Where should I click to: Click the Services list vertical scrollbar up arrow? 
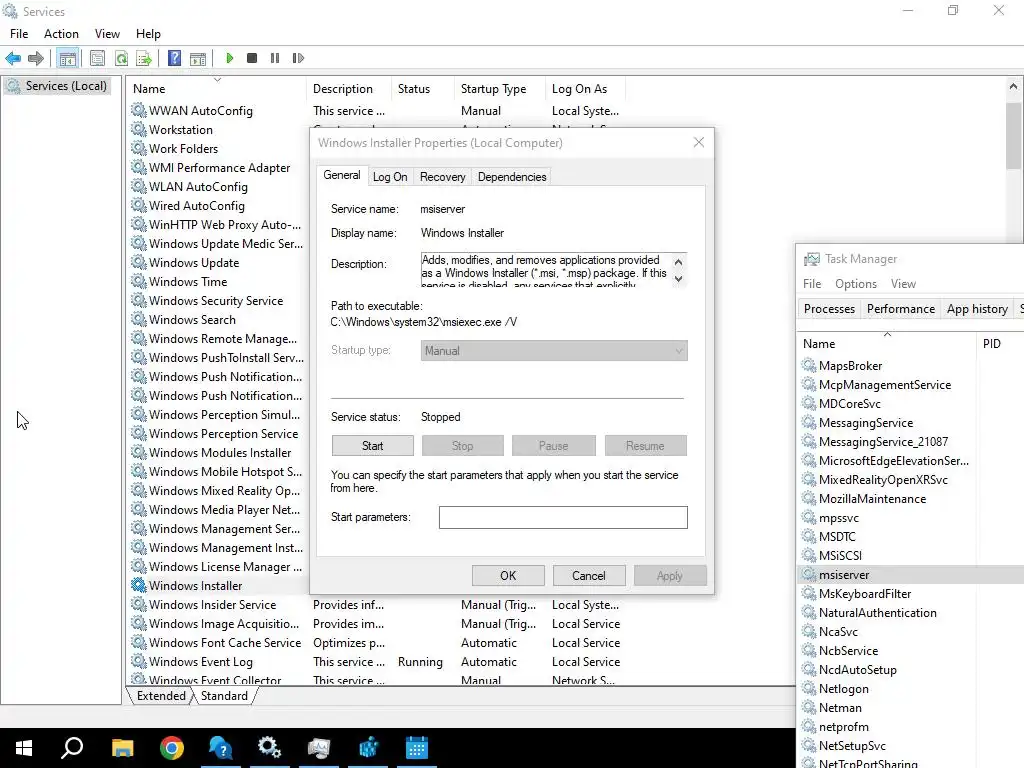pos(1013,86)
